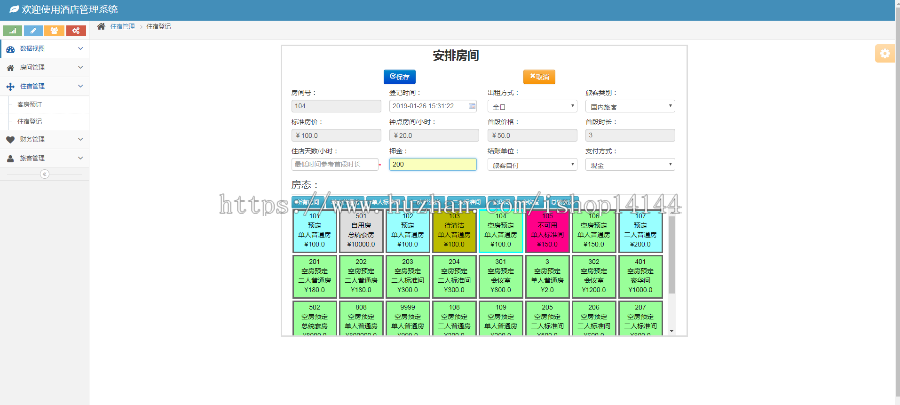This screenshot has height=405, width=900.
Task: Select room 101 card
Action: pyautogui.click(x=315, y=231)
